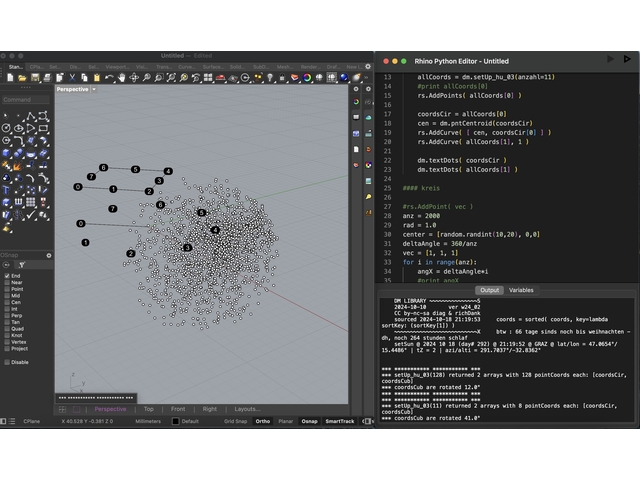Click the Explode icon in left toolbar
Screen dimensions: 640x480
point(18,166)
